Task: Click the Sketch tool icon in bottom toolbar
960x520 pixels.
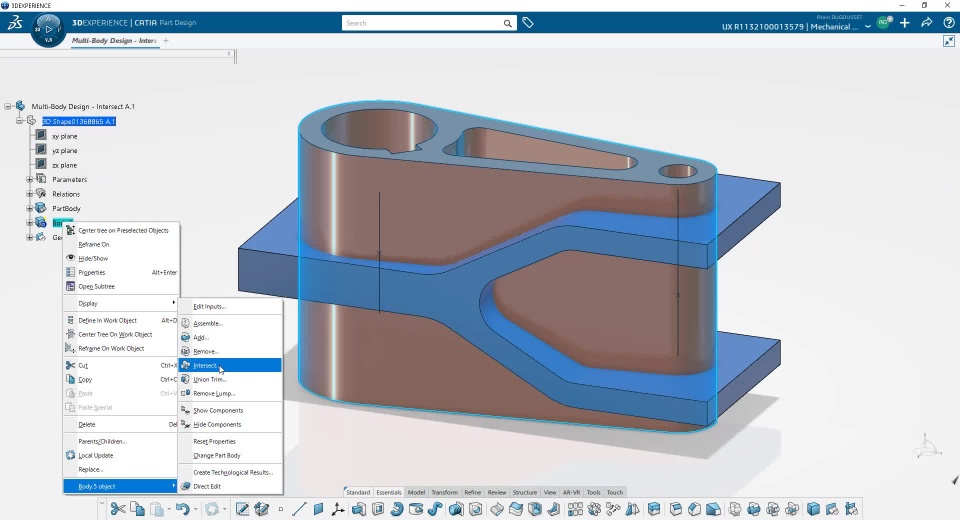Action: pyautogui.click(x=242, y=509)
